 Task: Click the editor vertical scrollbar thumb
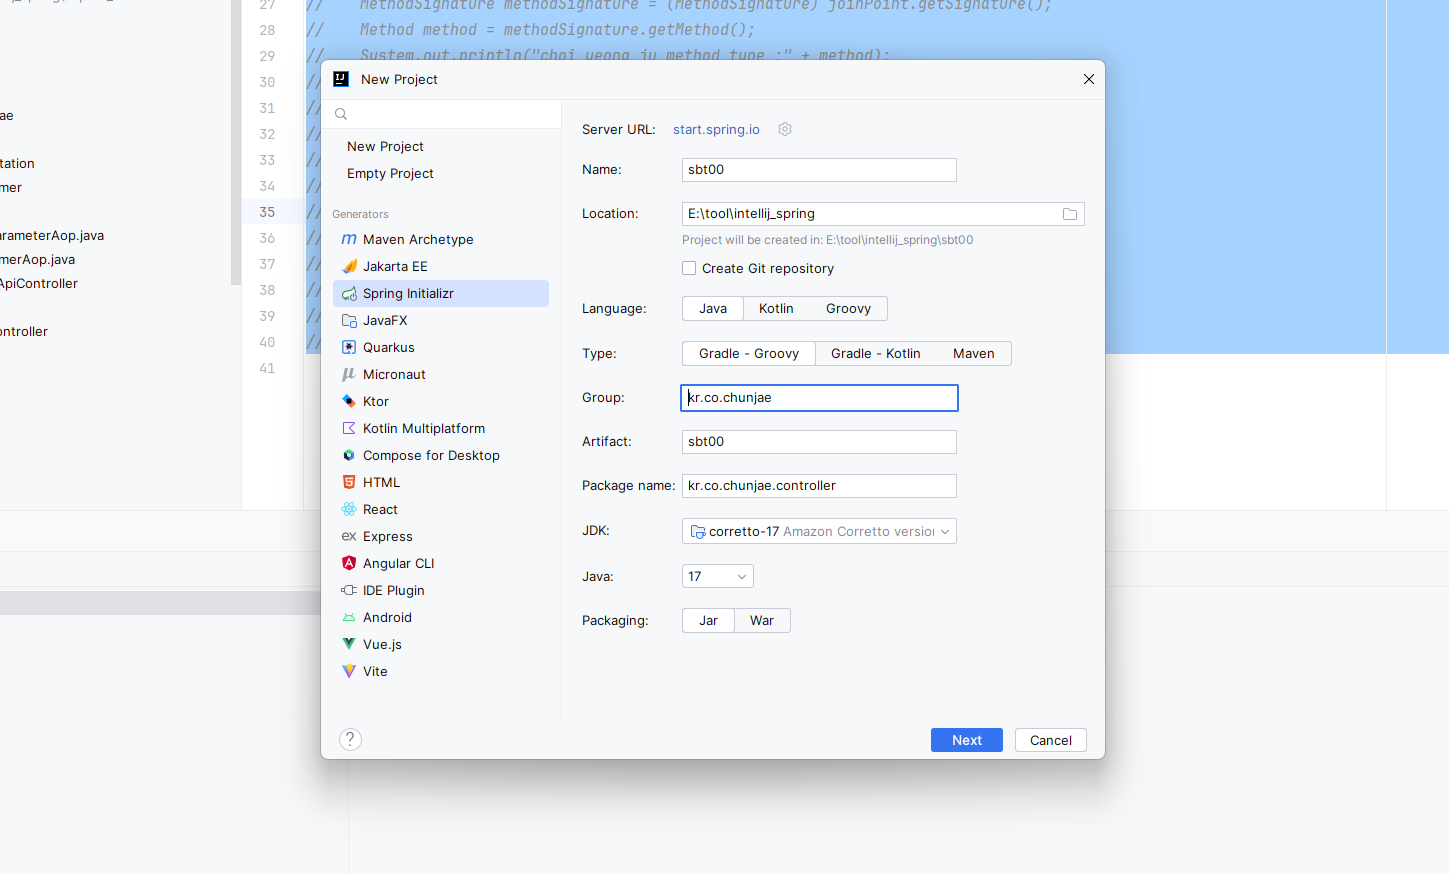236,142
